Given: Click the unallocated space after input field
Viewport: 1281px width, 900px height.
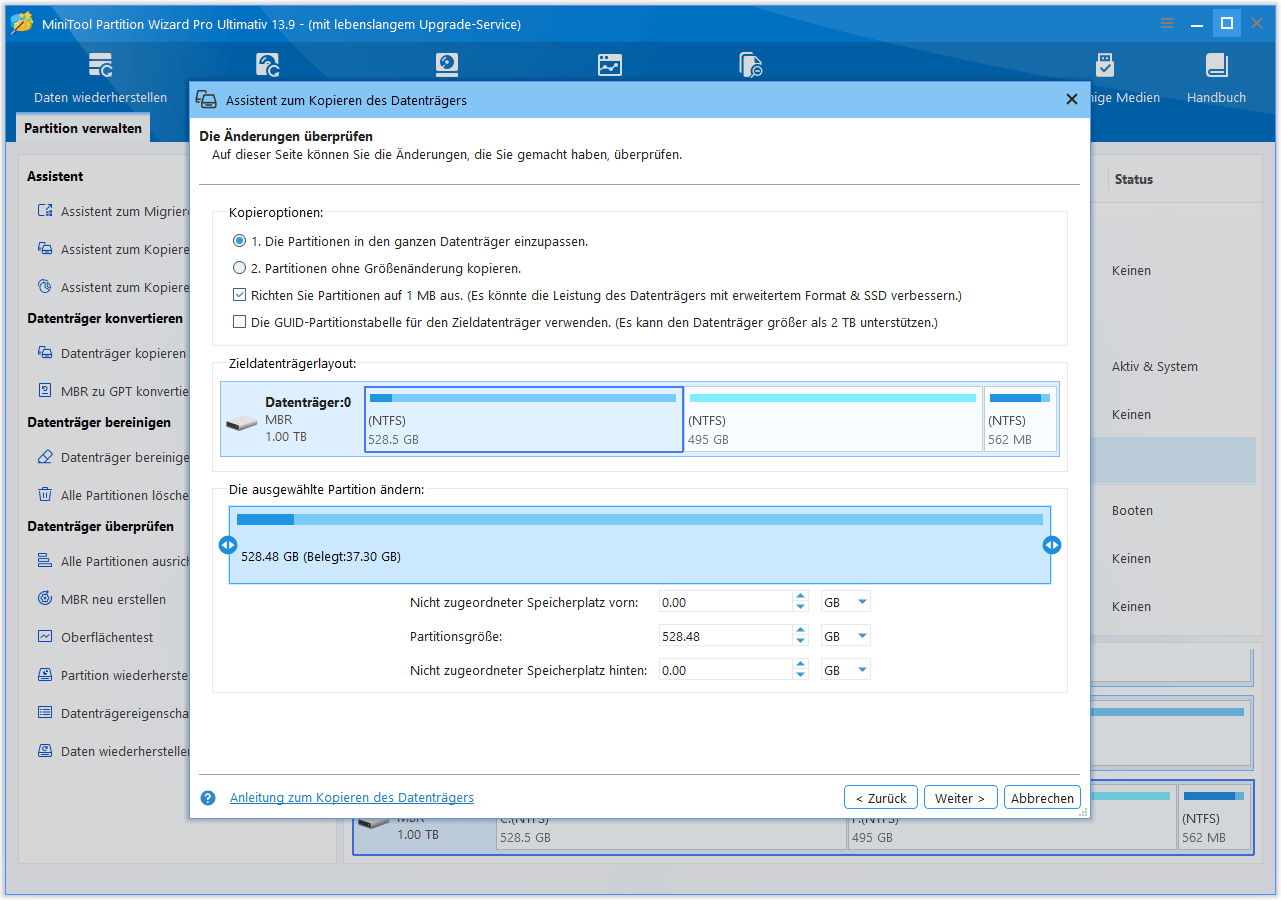Looking at the screenshot, I should 727,670.
